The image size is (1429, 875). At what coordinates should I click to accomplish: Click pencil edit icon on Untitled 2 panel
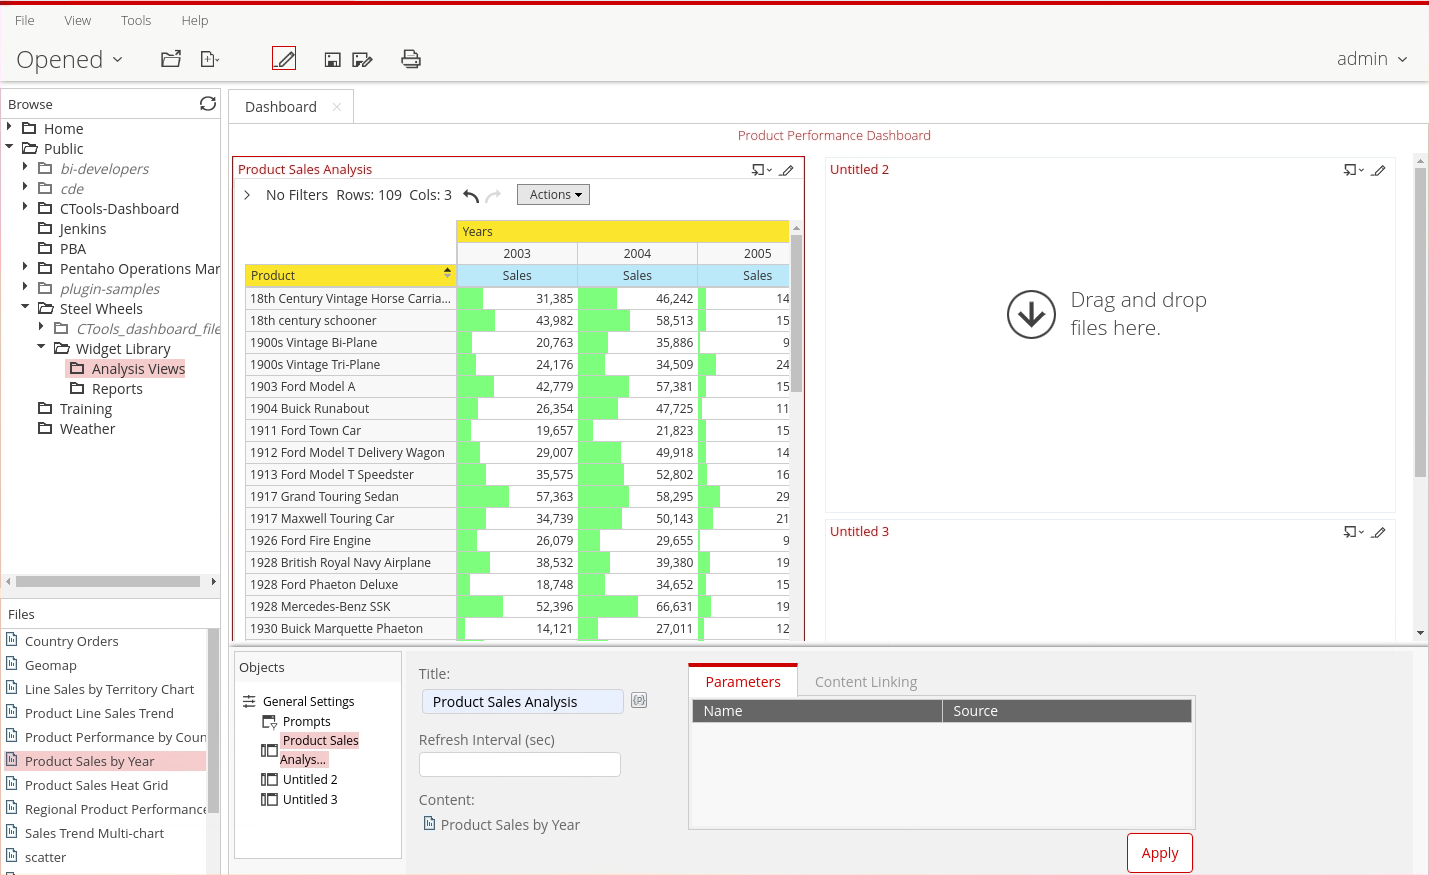pyautogui.click(x=1379, y=170)
